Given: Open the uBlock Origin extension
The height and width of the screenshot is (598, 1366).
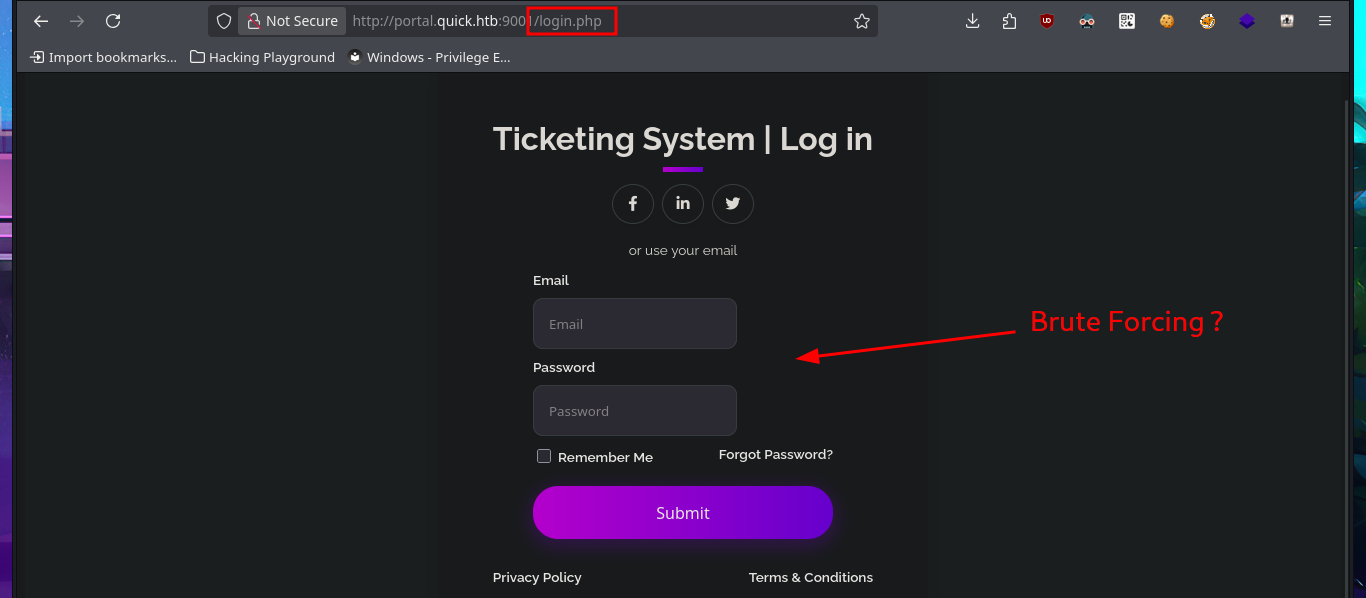Looking at the screenshot, I should [x=1047, y=21].
